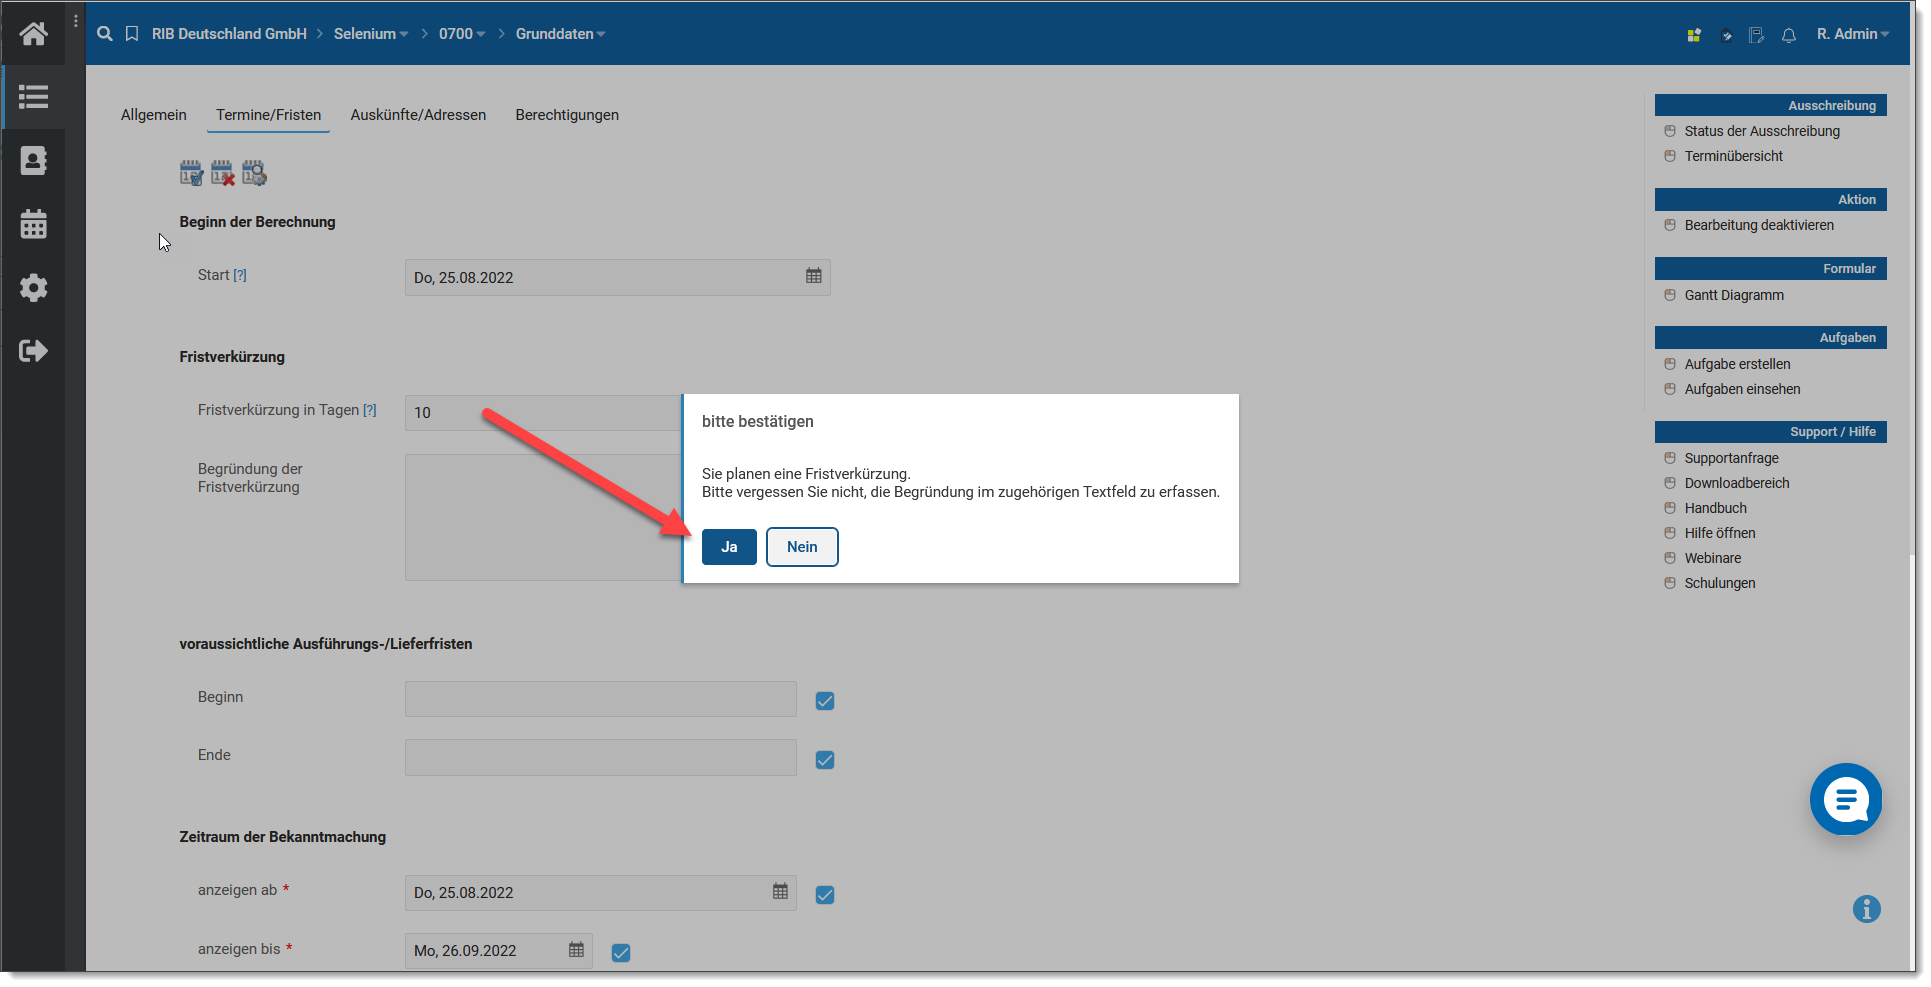
Task: Click the help [?] next to Start
Action: coord(240,275)
